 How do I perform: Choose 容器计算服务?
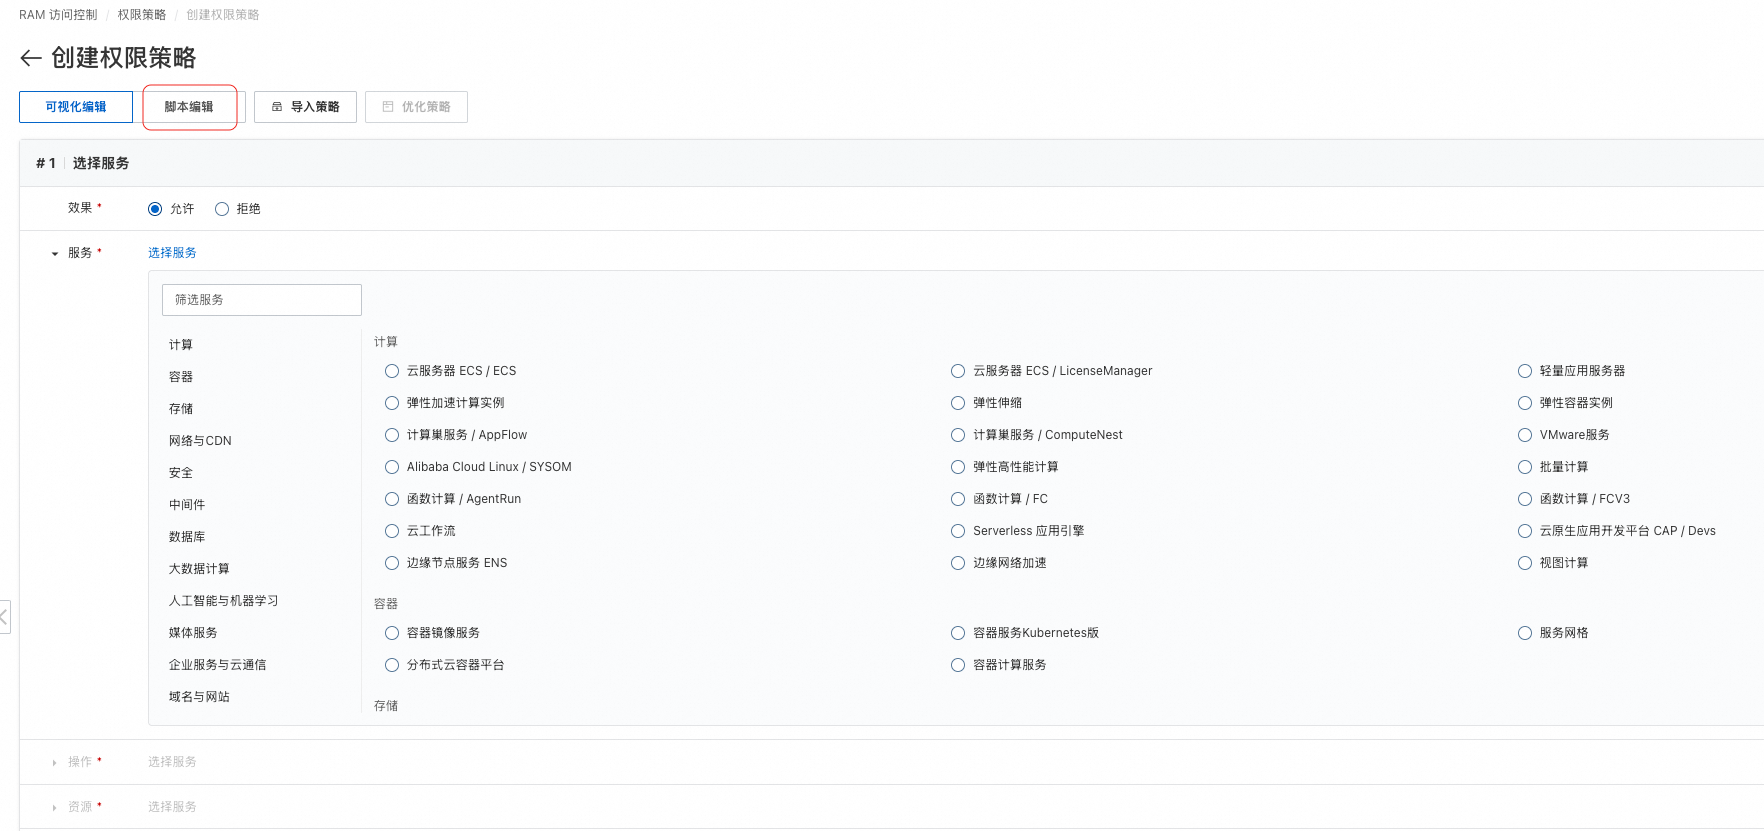pos(958,665)
